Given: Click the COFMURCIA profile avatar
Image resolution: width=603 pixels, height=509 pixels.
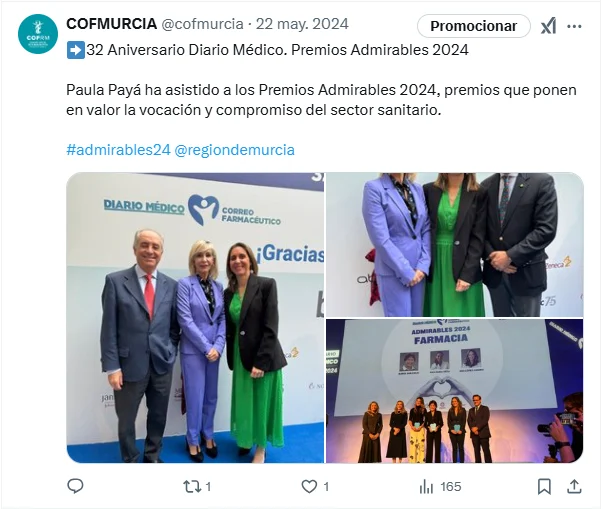Looking at the screenshot, I should pyautogui.click(x=38, y=34).
